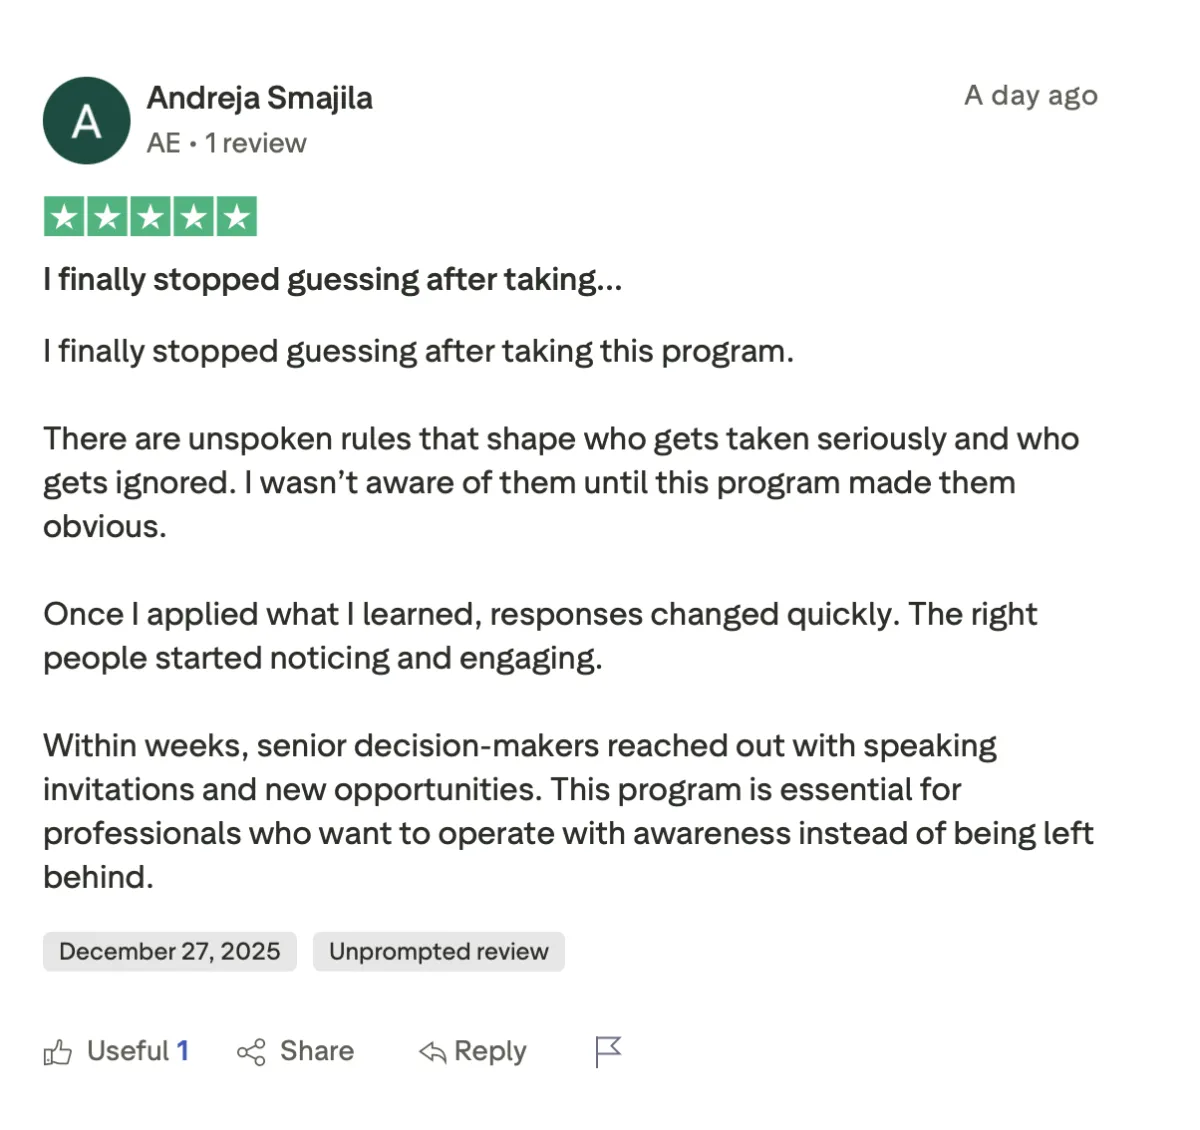
Task: Click the Unprompted review label
Action: (x=438, y=951)
